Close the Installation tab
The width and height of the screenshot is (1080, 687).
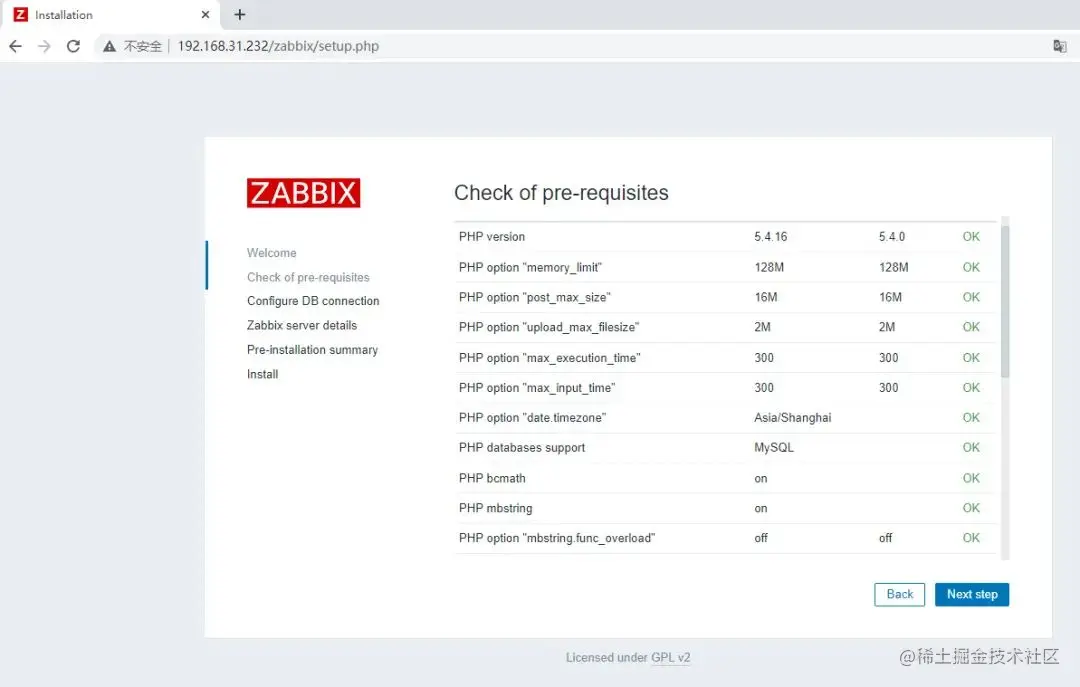tap(205, 14)
